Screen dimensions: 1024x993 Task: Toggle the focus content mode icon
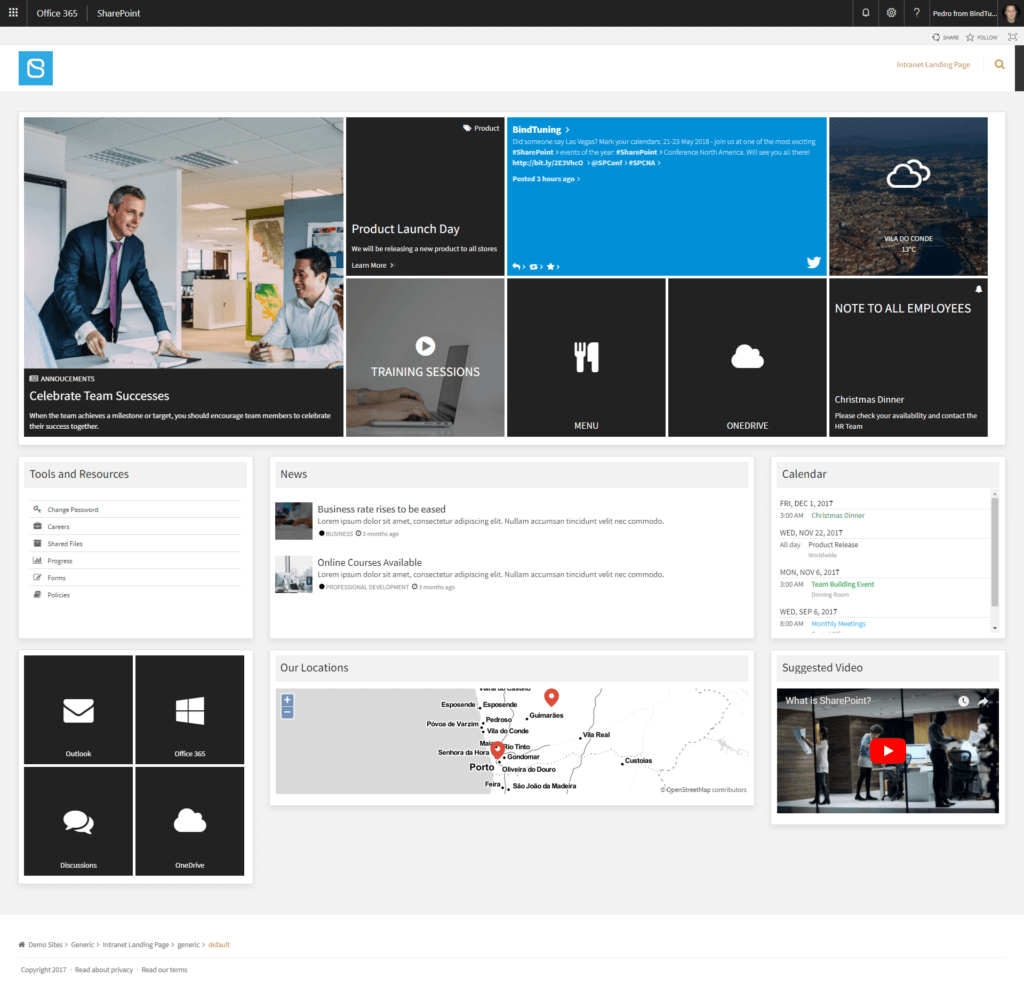tap(1012, 37)
